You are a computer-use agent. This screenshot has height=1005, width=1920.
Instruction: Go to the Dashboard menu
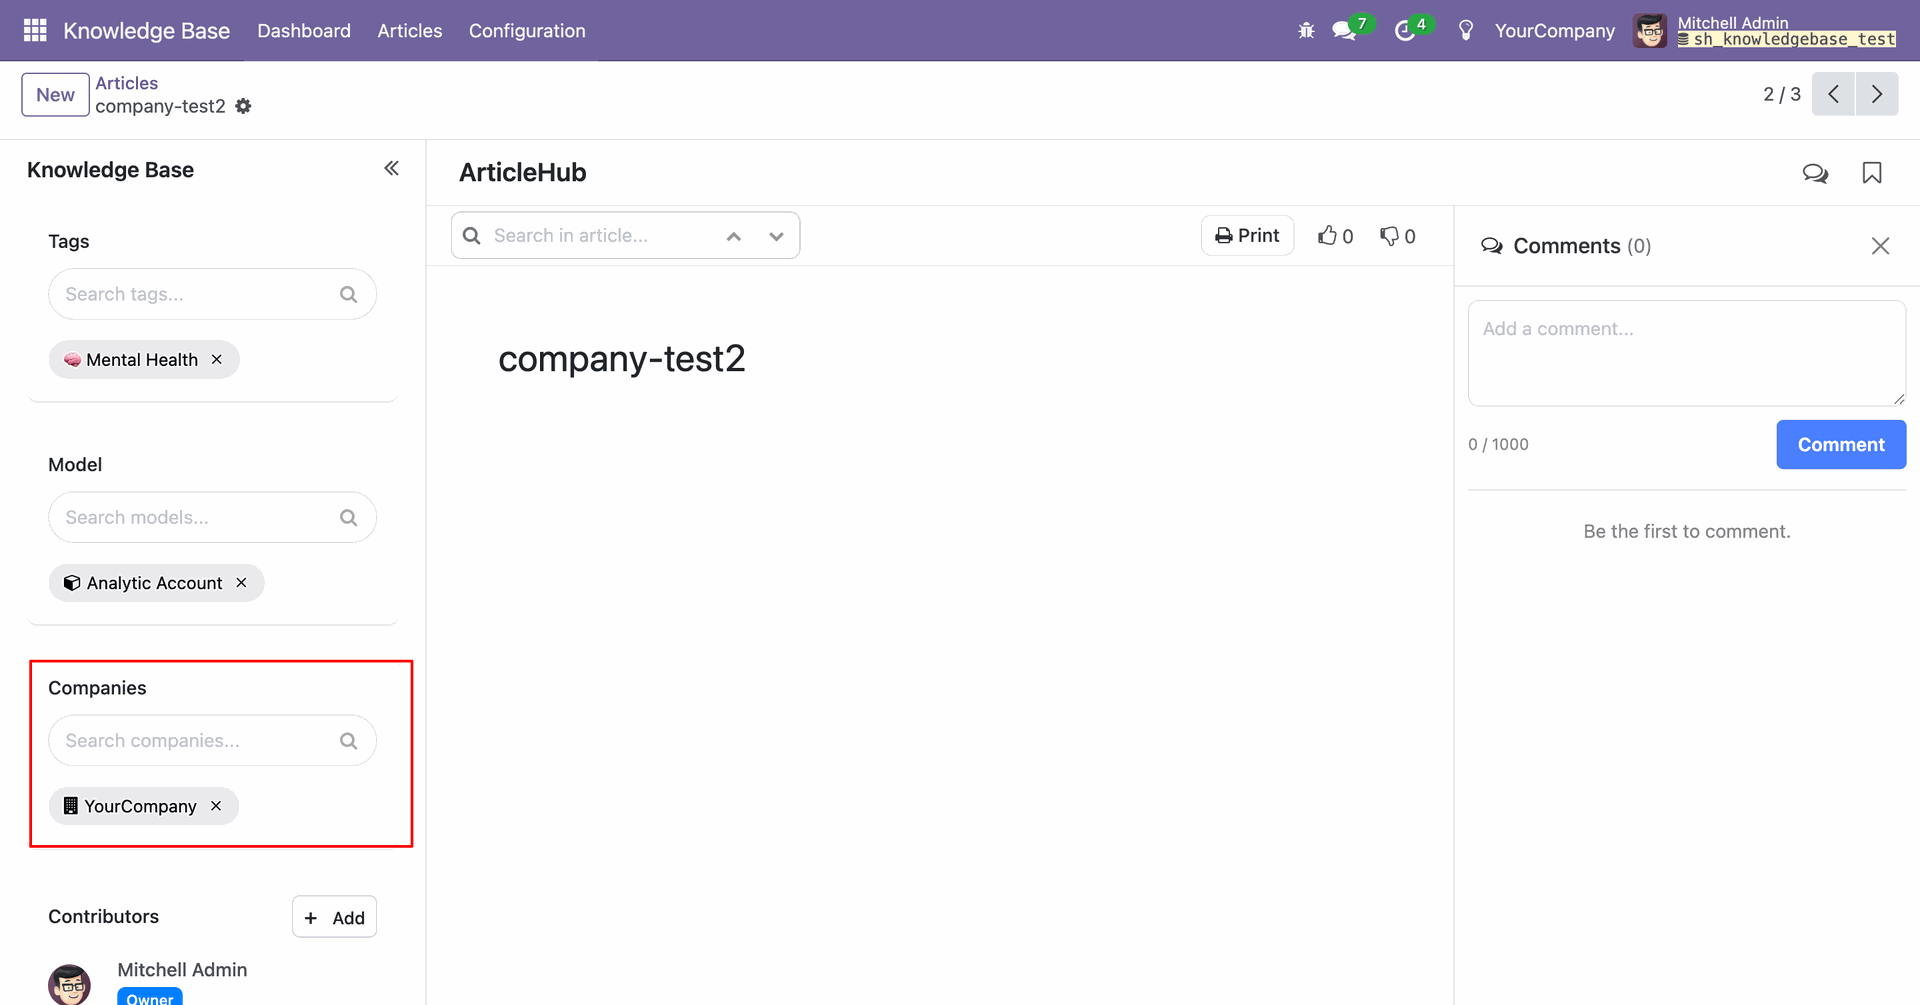(x=304, y=31)
